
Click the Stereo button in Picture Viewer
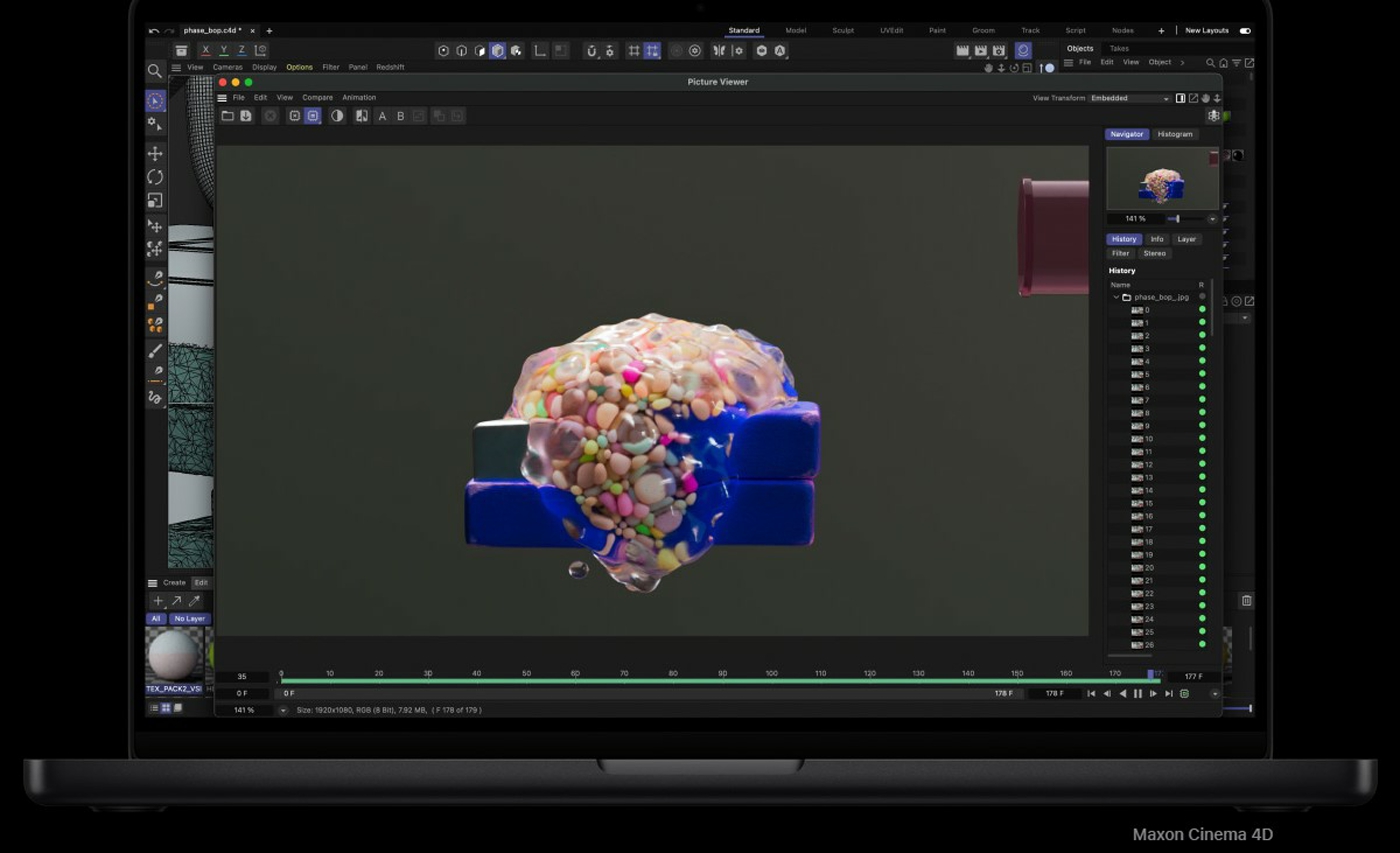point(1154,253)
